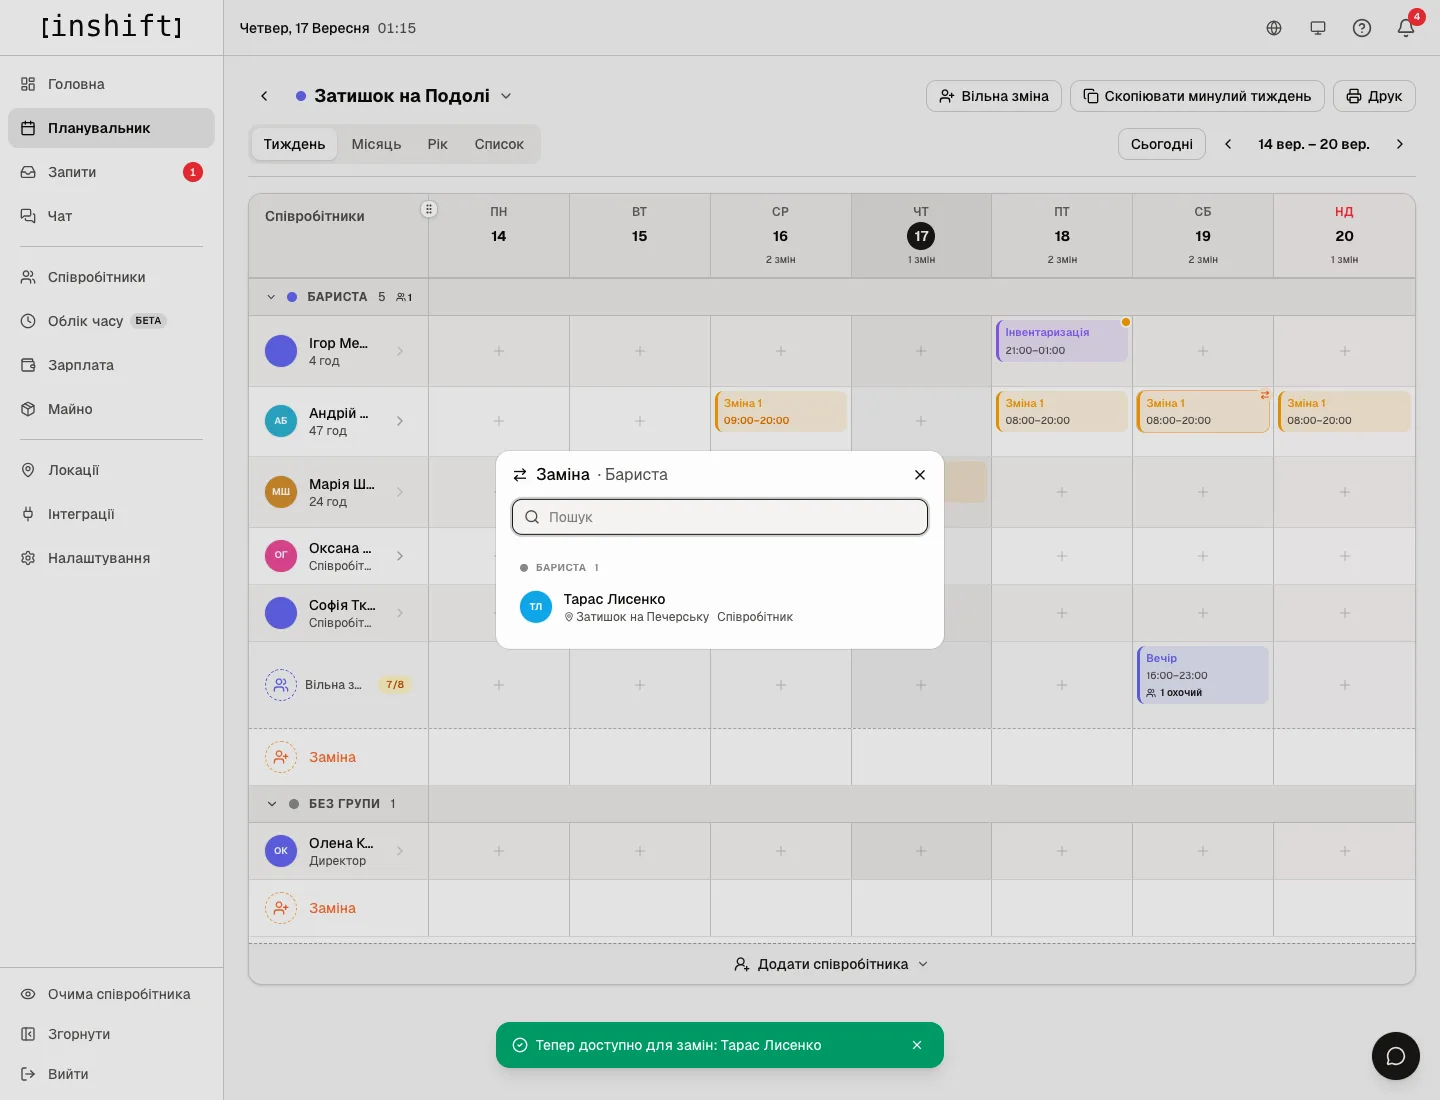Go to previous week arrow

1228,144
